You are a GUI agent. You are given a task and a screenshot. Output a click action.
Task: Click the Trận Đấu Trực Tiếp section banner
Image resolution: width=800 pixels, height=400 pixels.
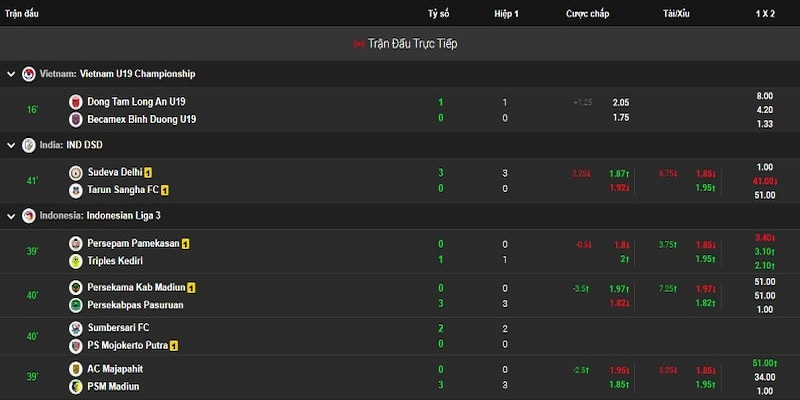tap(400, 44)
